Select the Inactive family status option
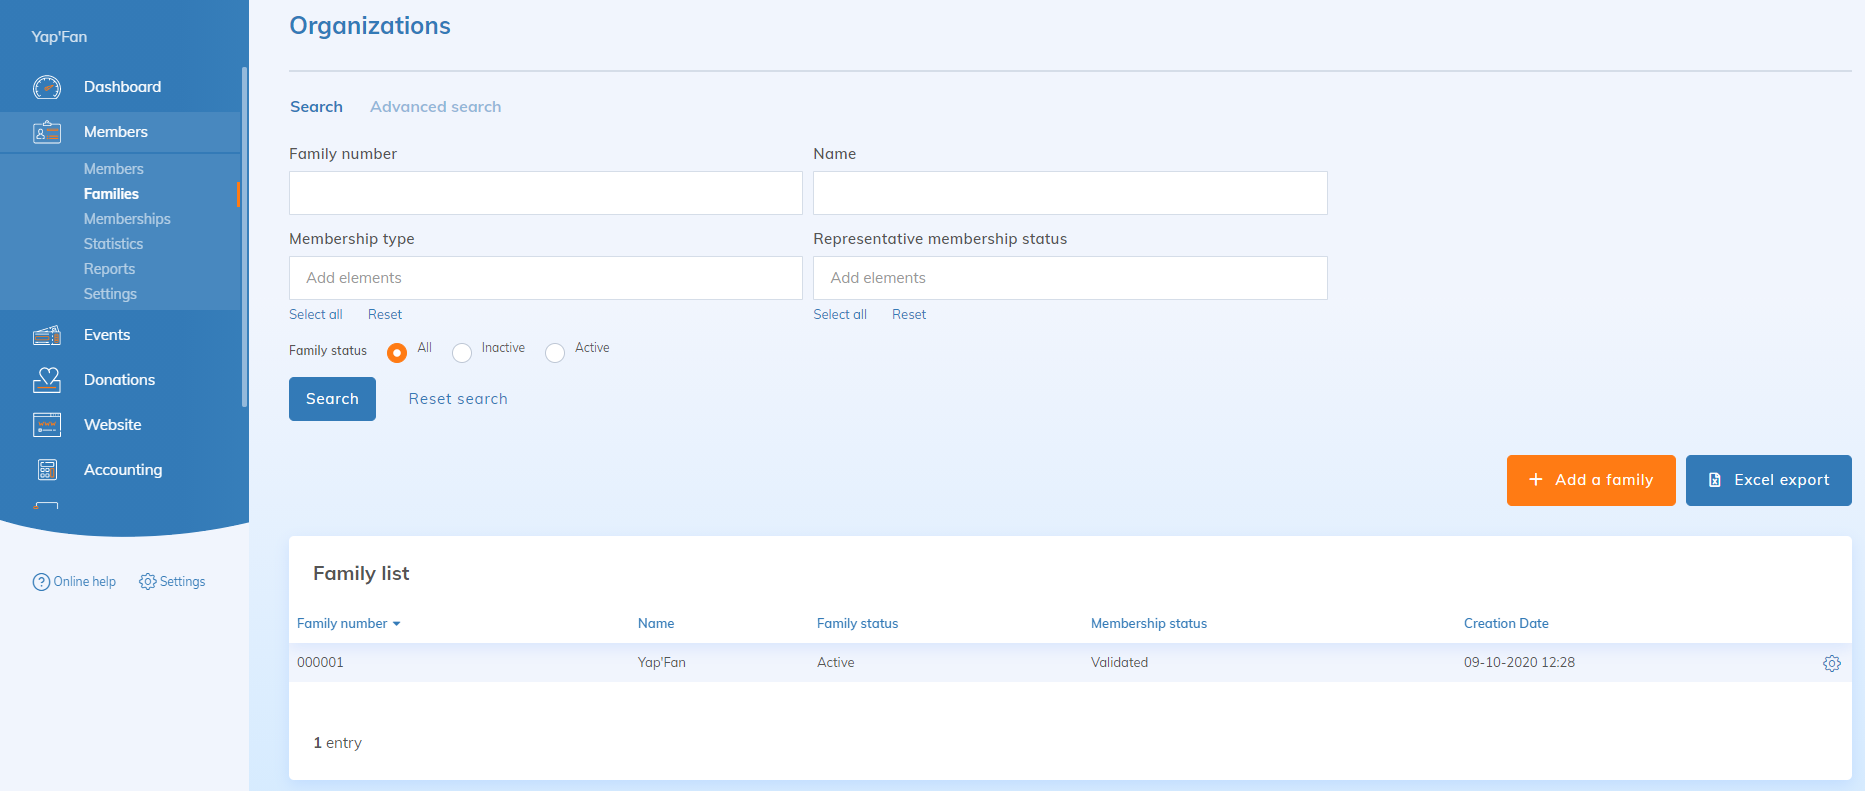 (462, 352)
